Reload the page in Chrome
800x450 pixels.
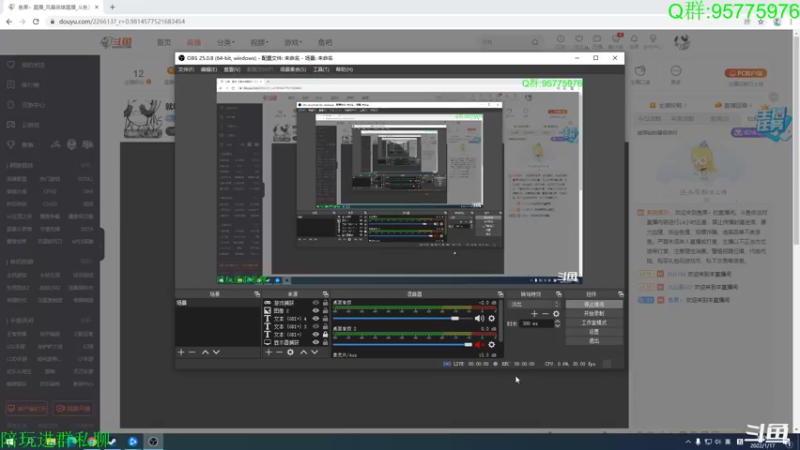[36, 21]
